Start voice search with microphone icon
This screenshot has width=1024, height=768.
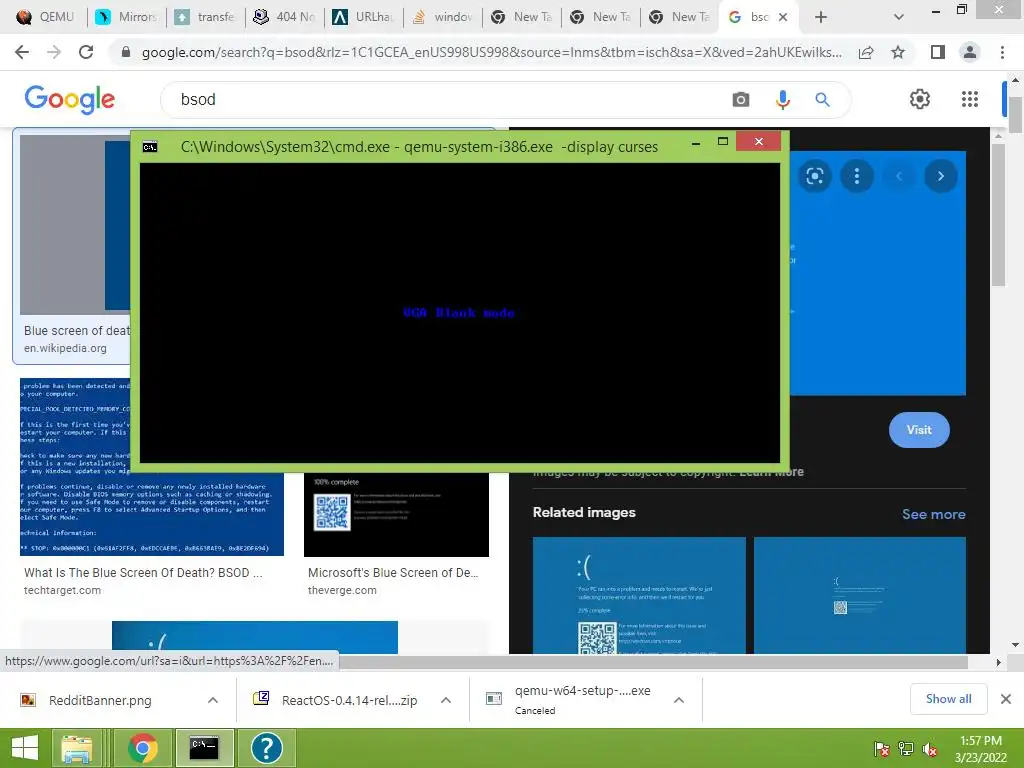point(782,99)
